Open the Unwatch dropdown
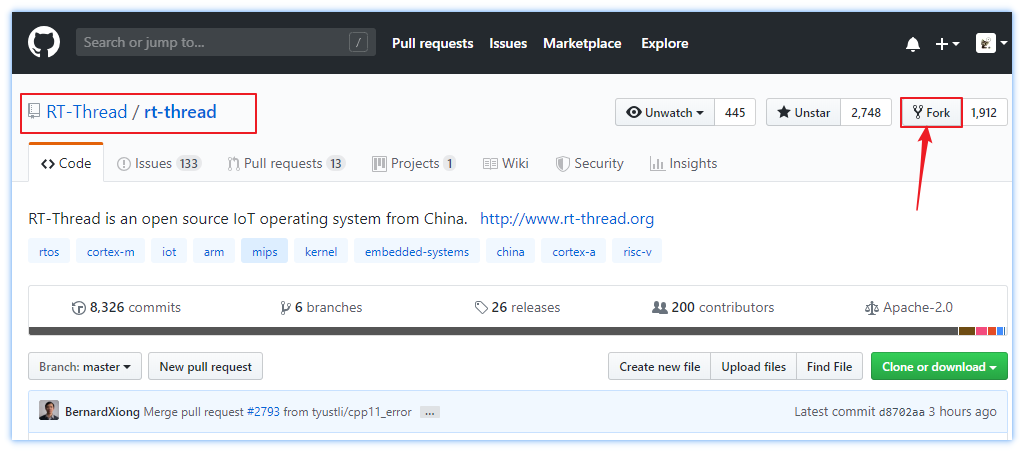This screenshot has height=452, width=1024. 665,113
